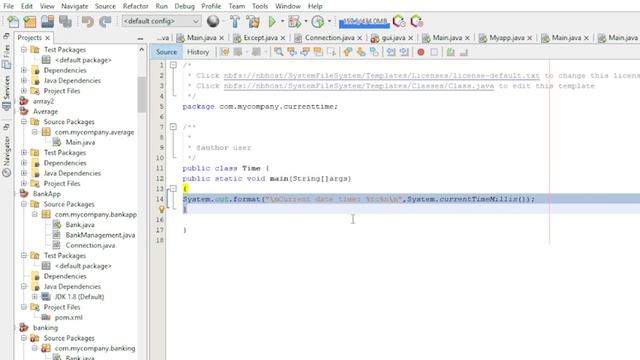Click the New Project toolbar icon

click(x=30, y=21)
